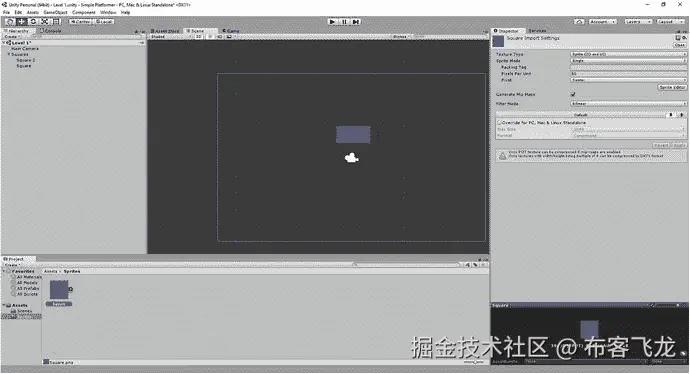Open the Layers dropdown
This screenshot has height=374, width=690.
coord(638,21)
